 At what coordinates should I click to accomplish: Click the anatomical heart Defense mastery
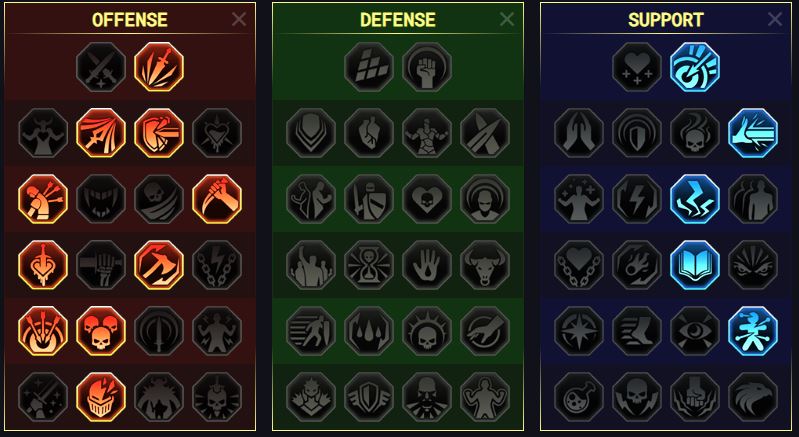pyautogui.click(x=369, y=133)
